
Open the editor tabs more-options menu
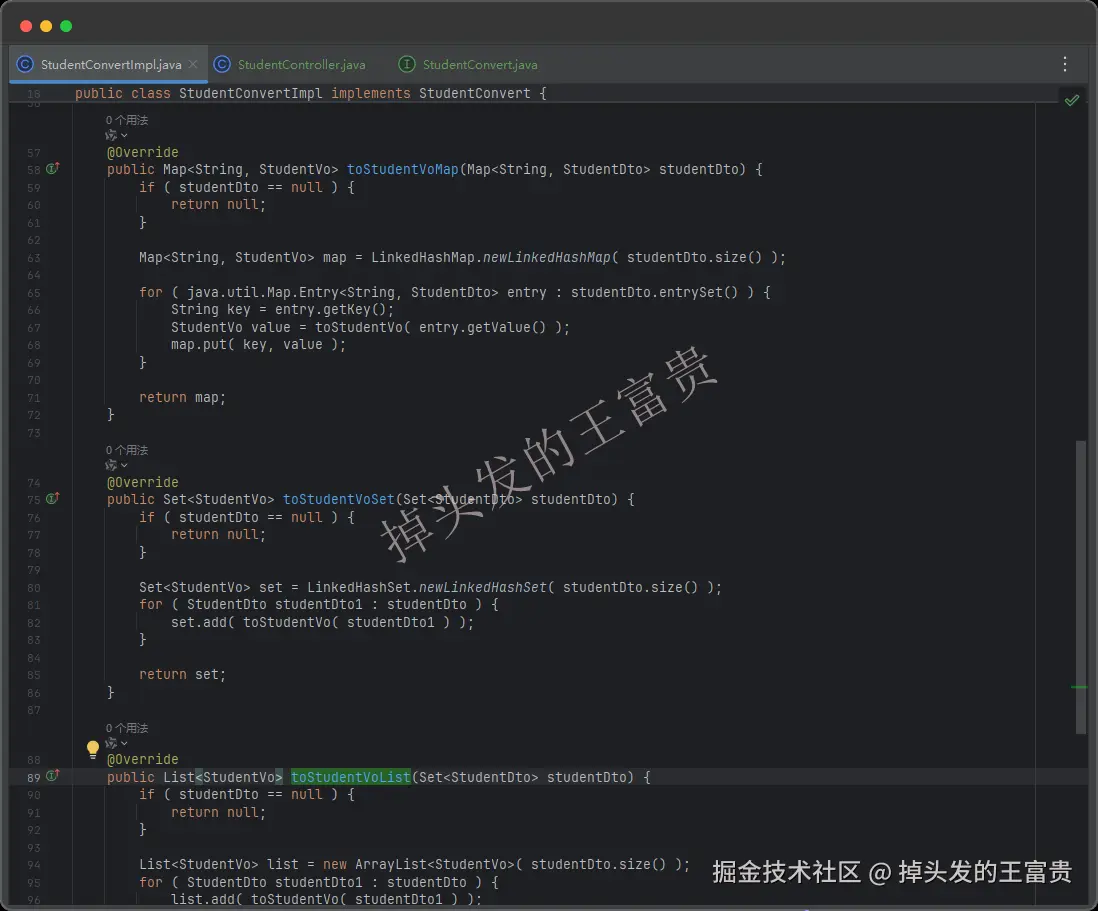click(x=1064, y=64)
